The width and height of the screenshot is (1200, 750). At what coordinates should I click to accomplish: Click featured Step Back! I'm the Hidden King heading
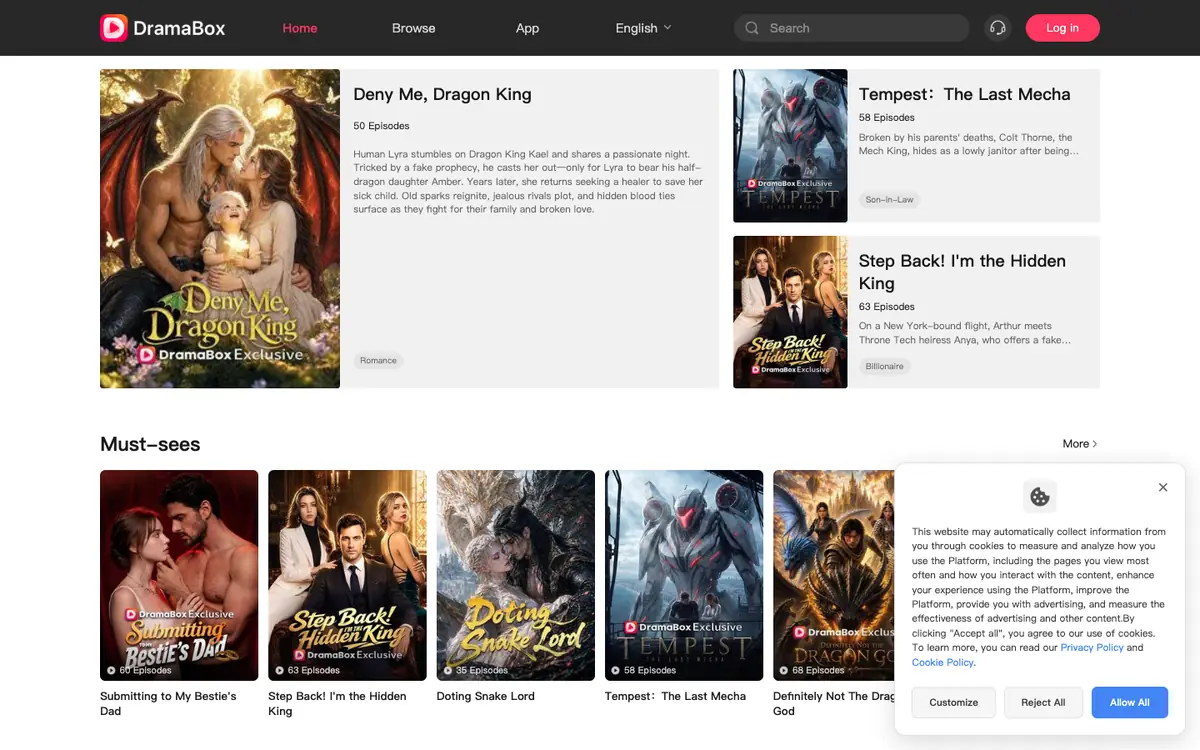click(962, 272)
